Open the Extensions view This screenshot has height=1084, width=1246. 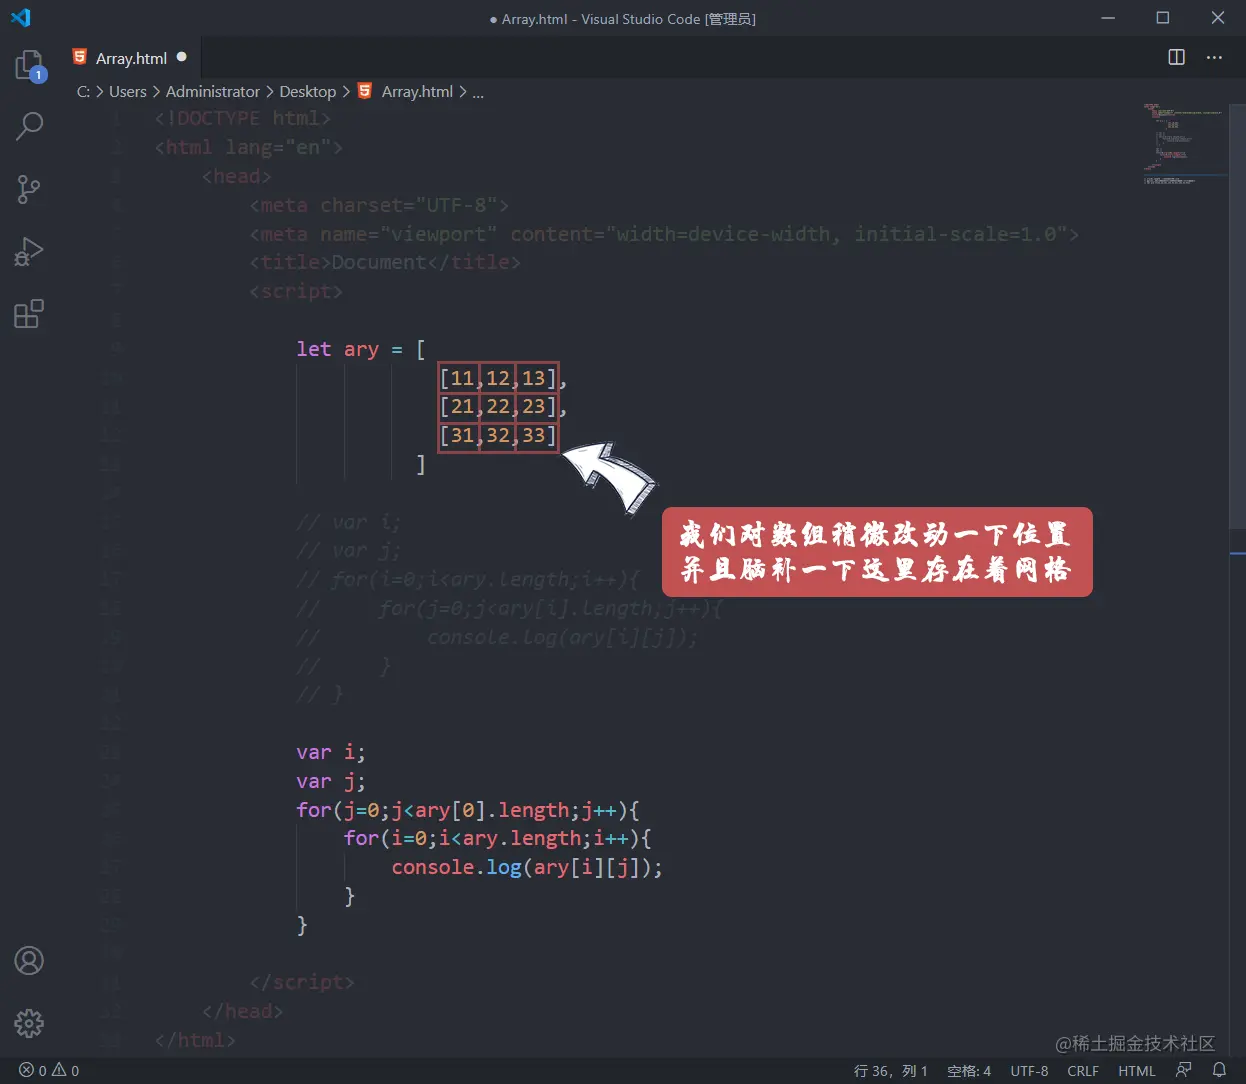click(29, 313)
